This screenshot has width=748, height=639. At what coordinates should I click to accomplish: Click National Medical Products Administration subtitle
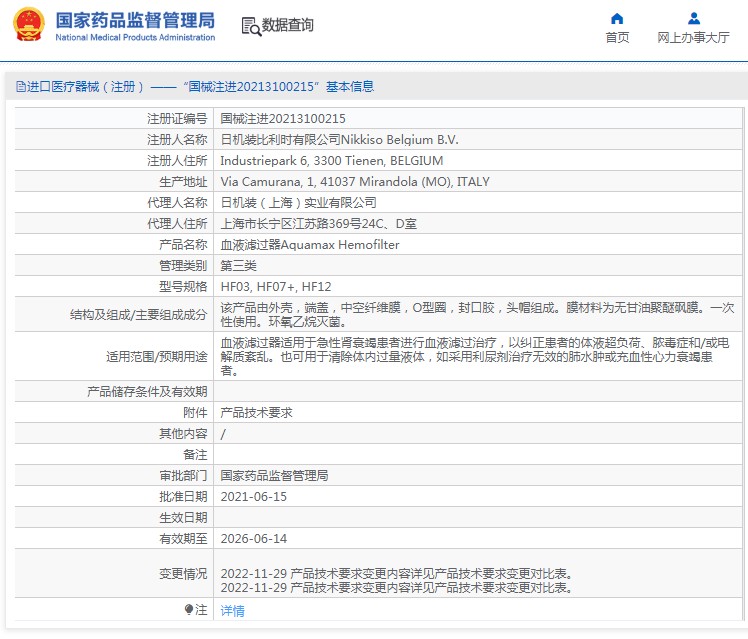[135, 37]
